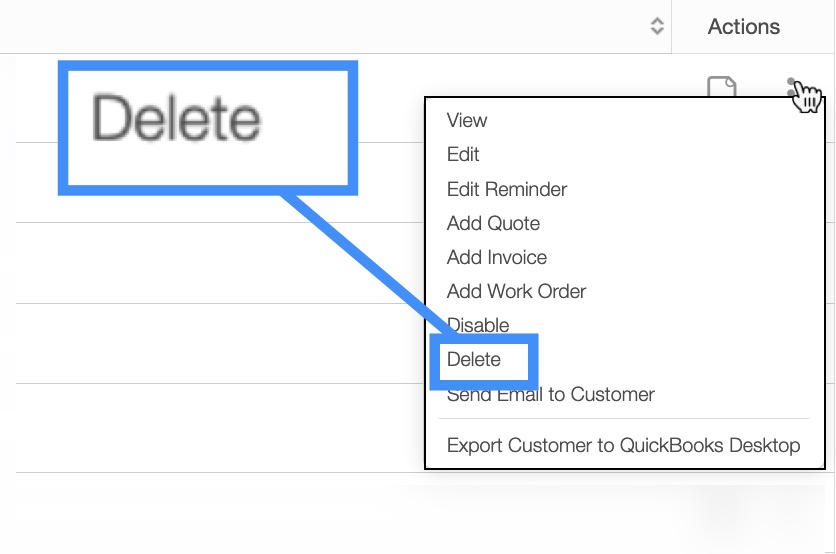Image resolution: width=836 pixels, height=554 pixels.
Task: Pick Add Quote in the dropdown menu
Action: pos(493,223)
